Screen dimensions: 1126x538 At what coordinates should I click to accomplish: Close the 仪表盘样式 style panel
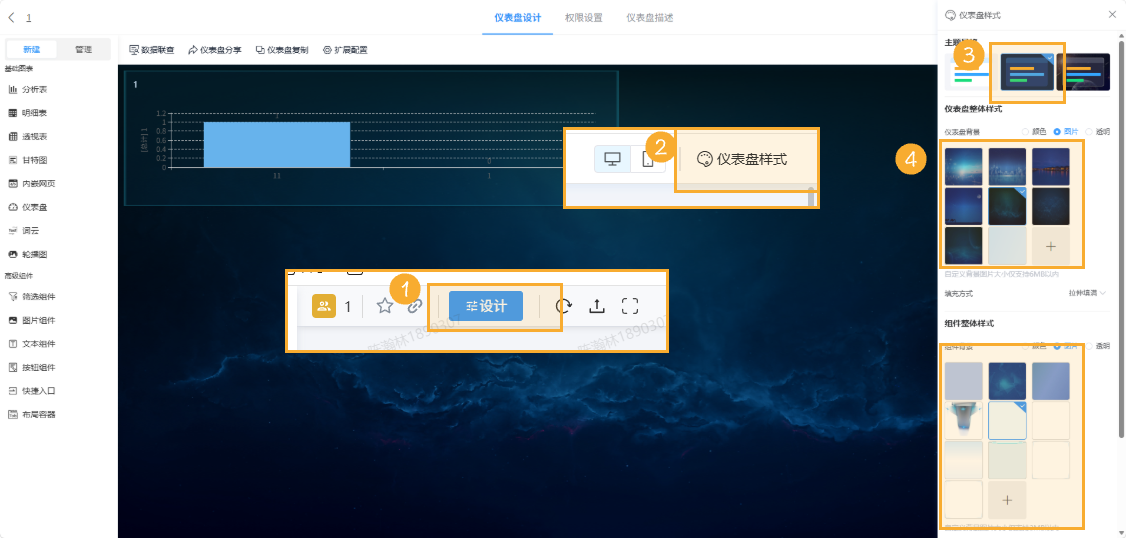[x=1112, y=14]
